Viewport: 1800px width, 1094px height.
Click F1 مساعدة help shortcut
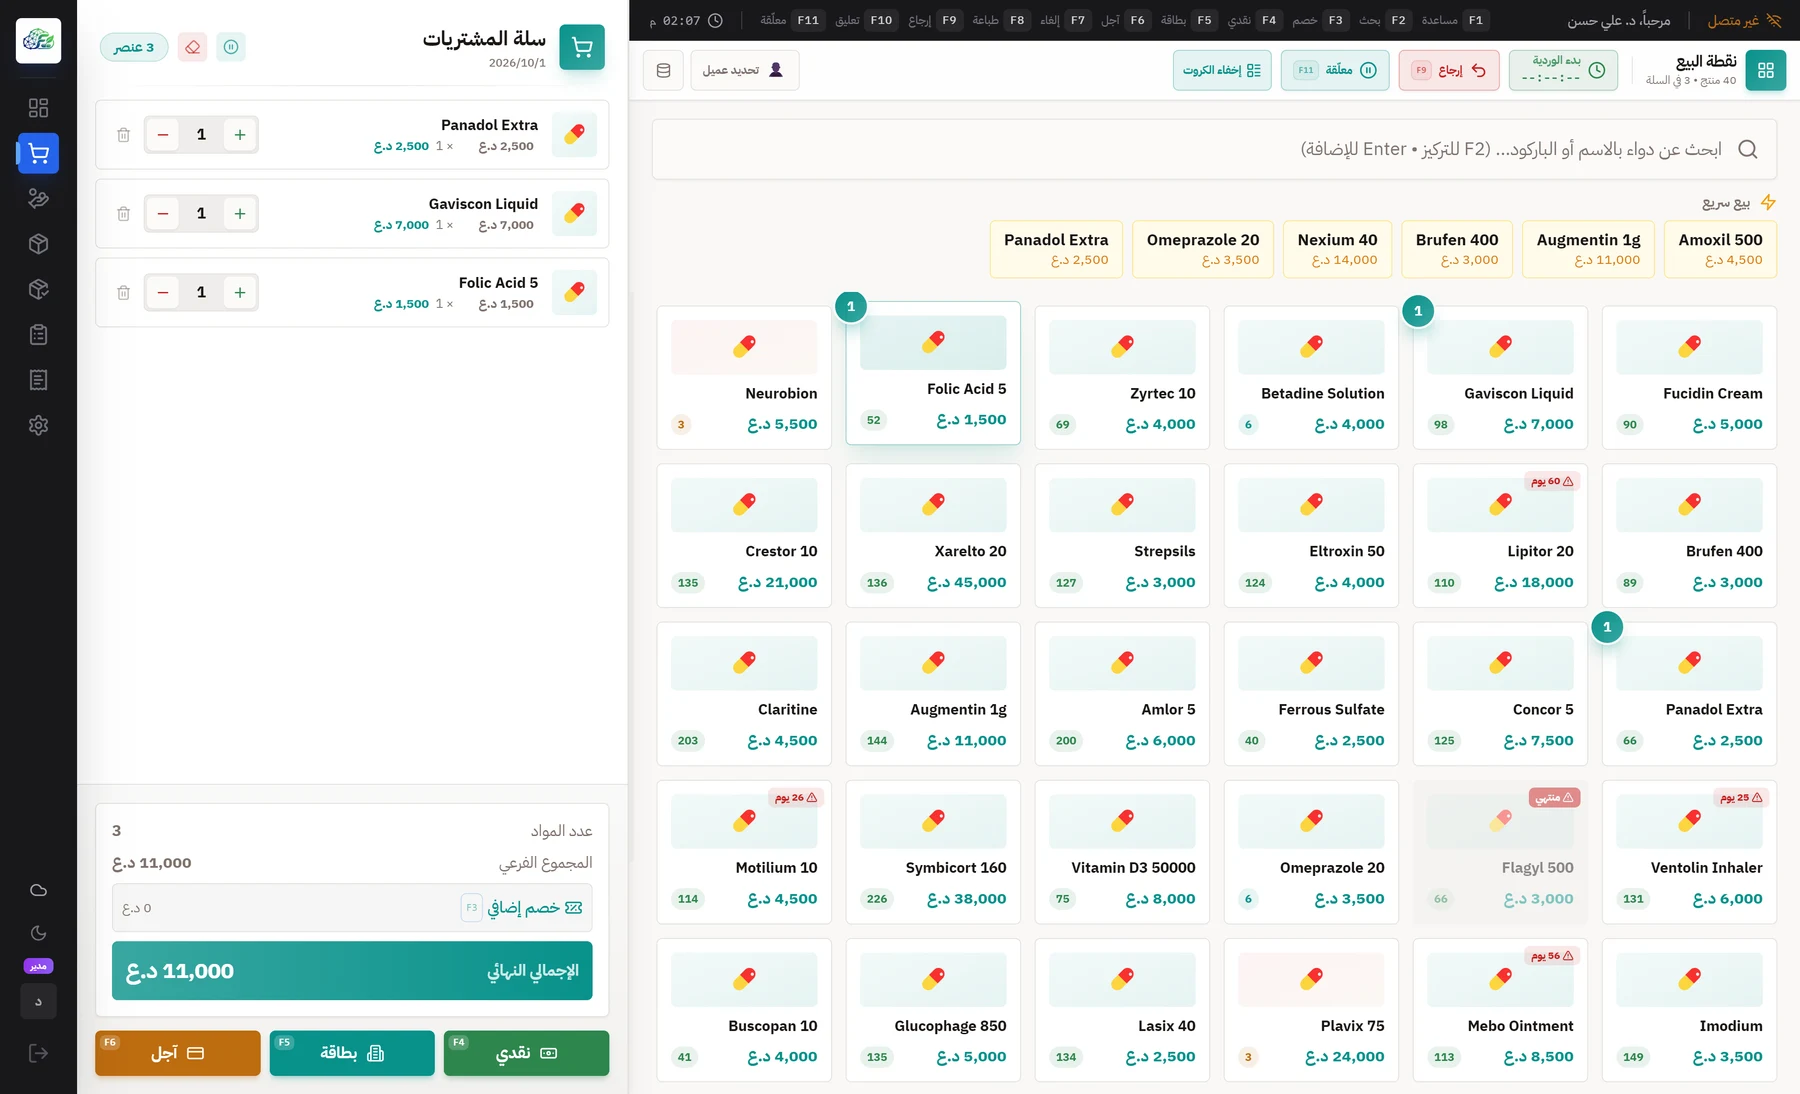click(x=1455, y=20)
